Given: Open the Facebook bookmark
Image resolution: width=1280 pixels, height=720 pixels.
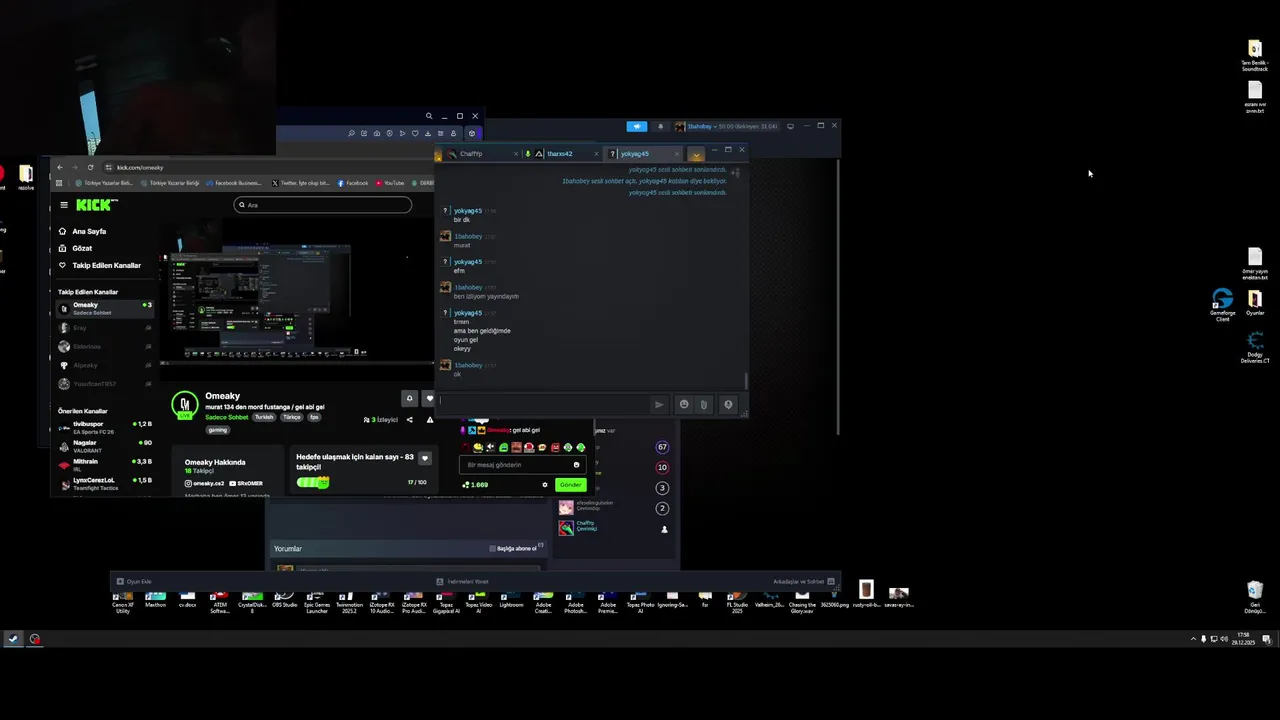Looking at the screenshot, I should pyautogui.click(x=353, y=183).
